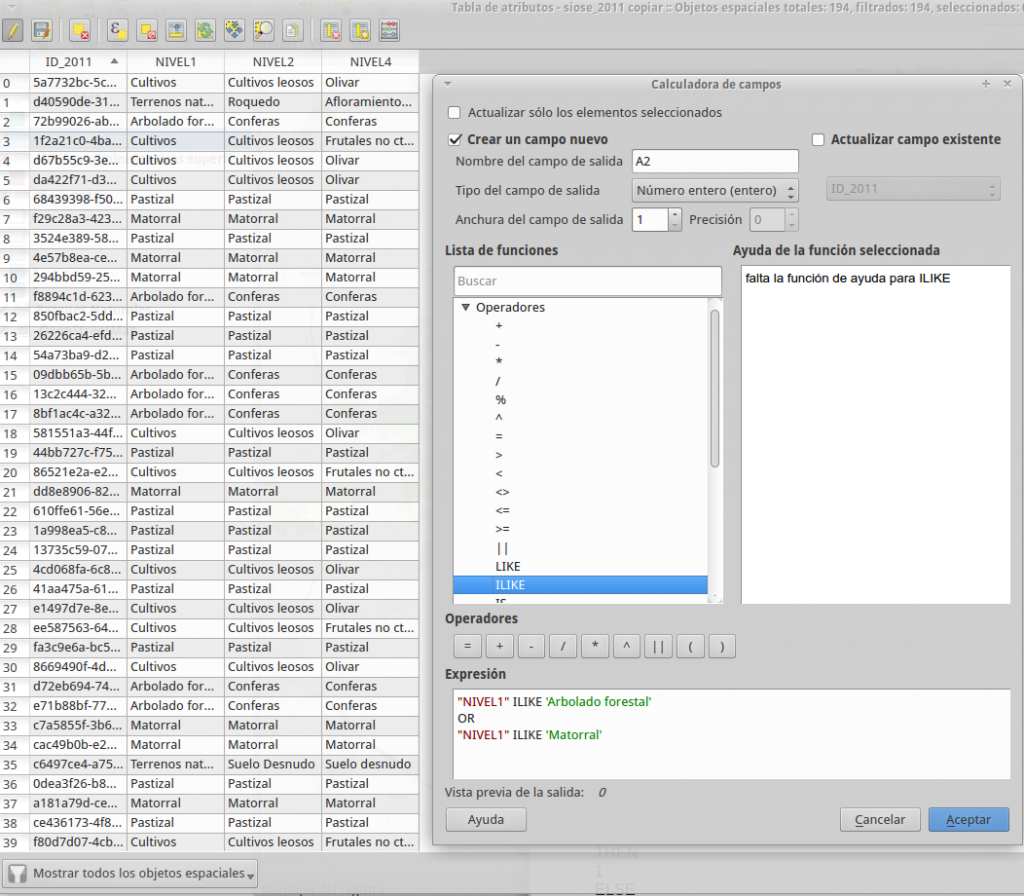Select LIKE operator in function list
Screen dimensions: 1024x896
(507, 566)
